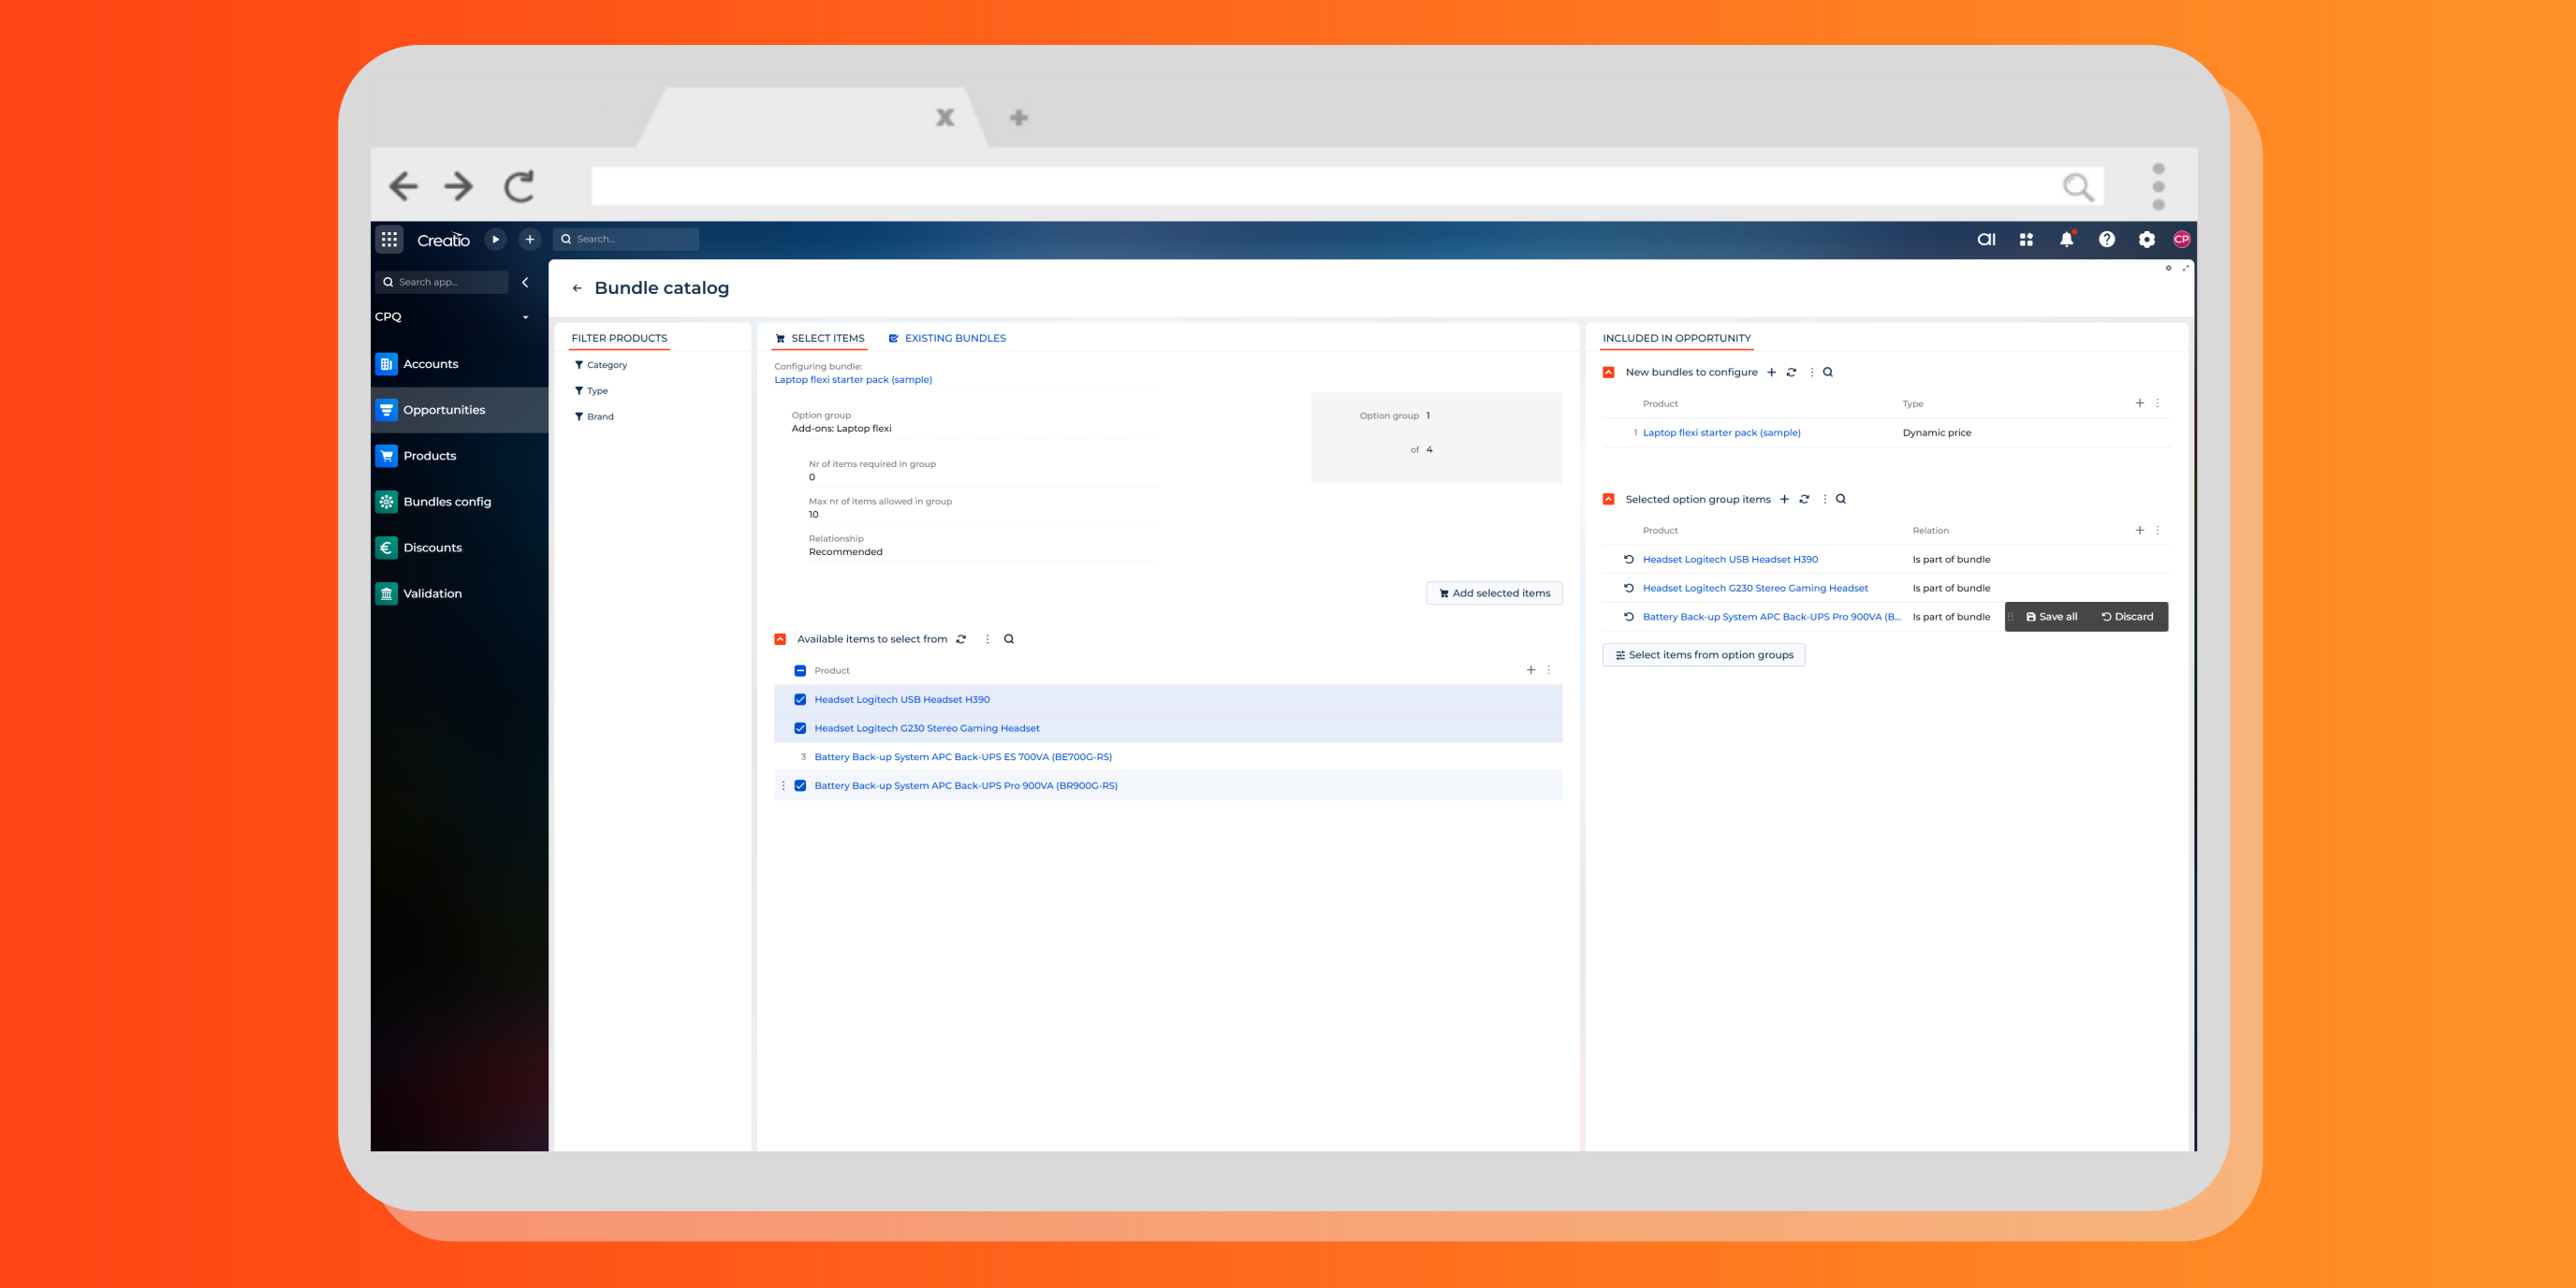The image size is (2576, 1288).
Task: Switch to the Existing Bundles tab
Action: point(954,338)
